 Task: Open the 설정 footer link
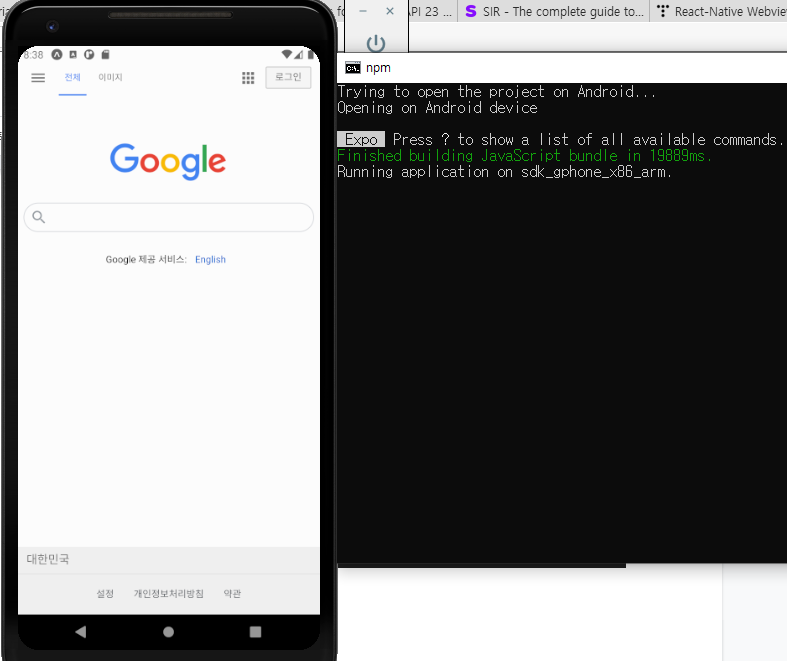point(105,593)
